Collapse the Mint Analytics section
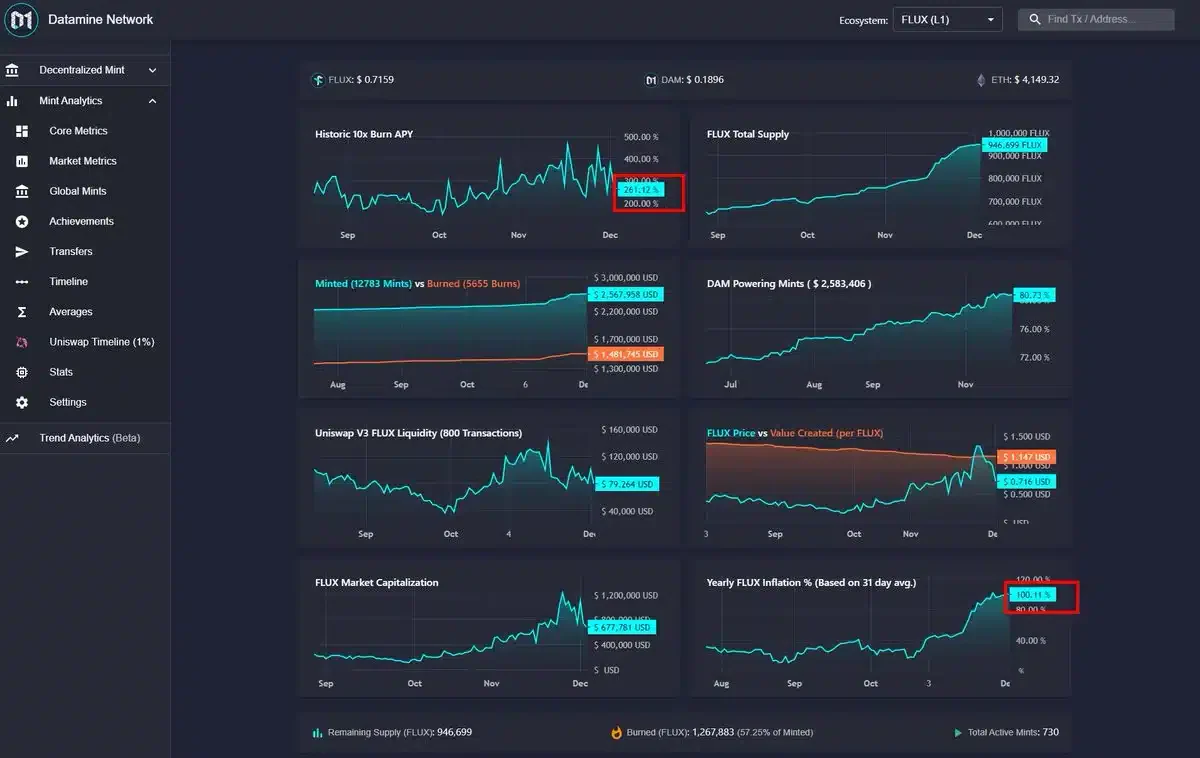Viewport: 1200px width, 758px height. click(x=85, y=101)
